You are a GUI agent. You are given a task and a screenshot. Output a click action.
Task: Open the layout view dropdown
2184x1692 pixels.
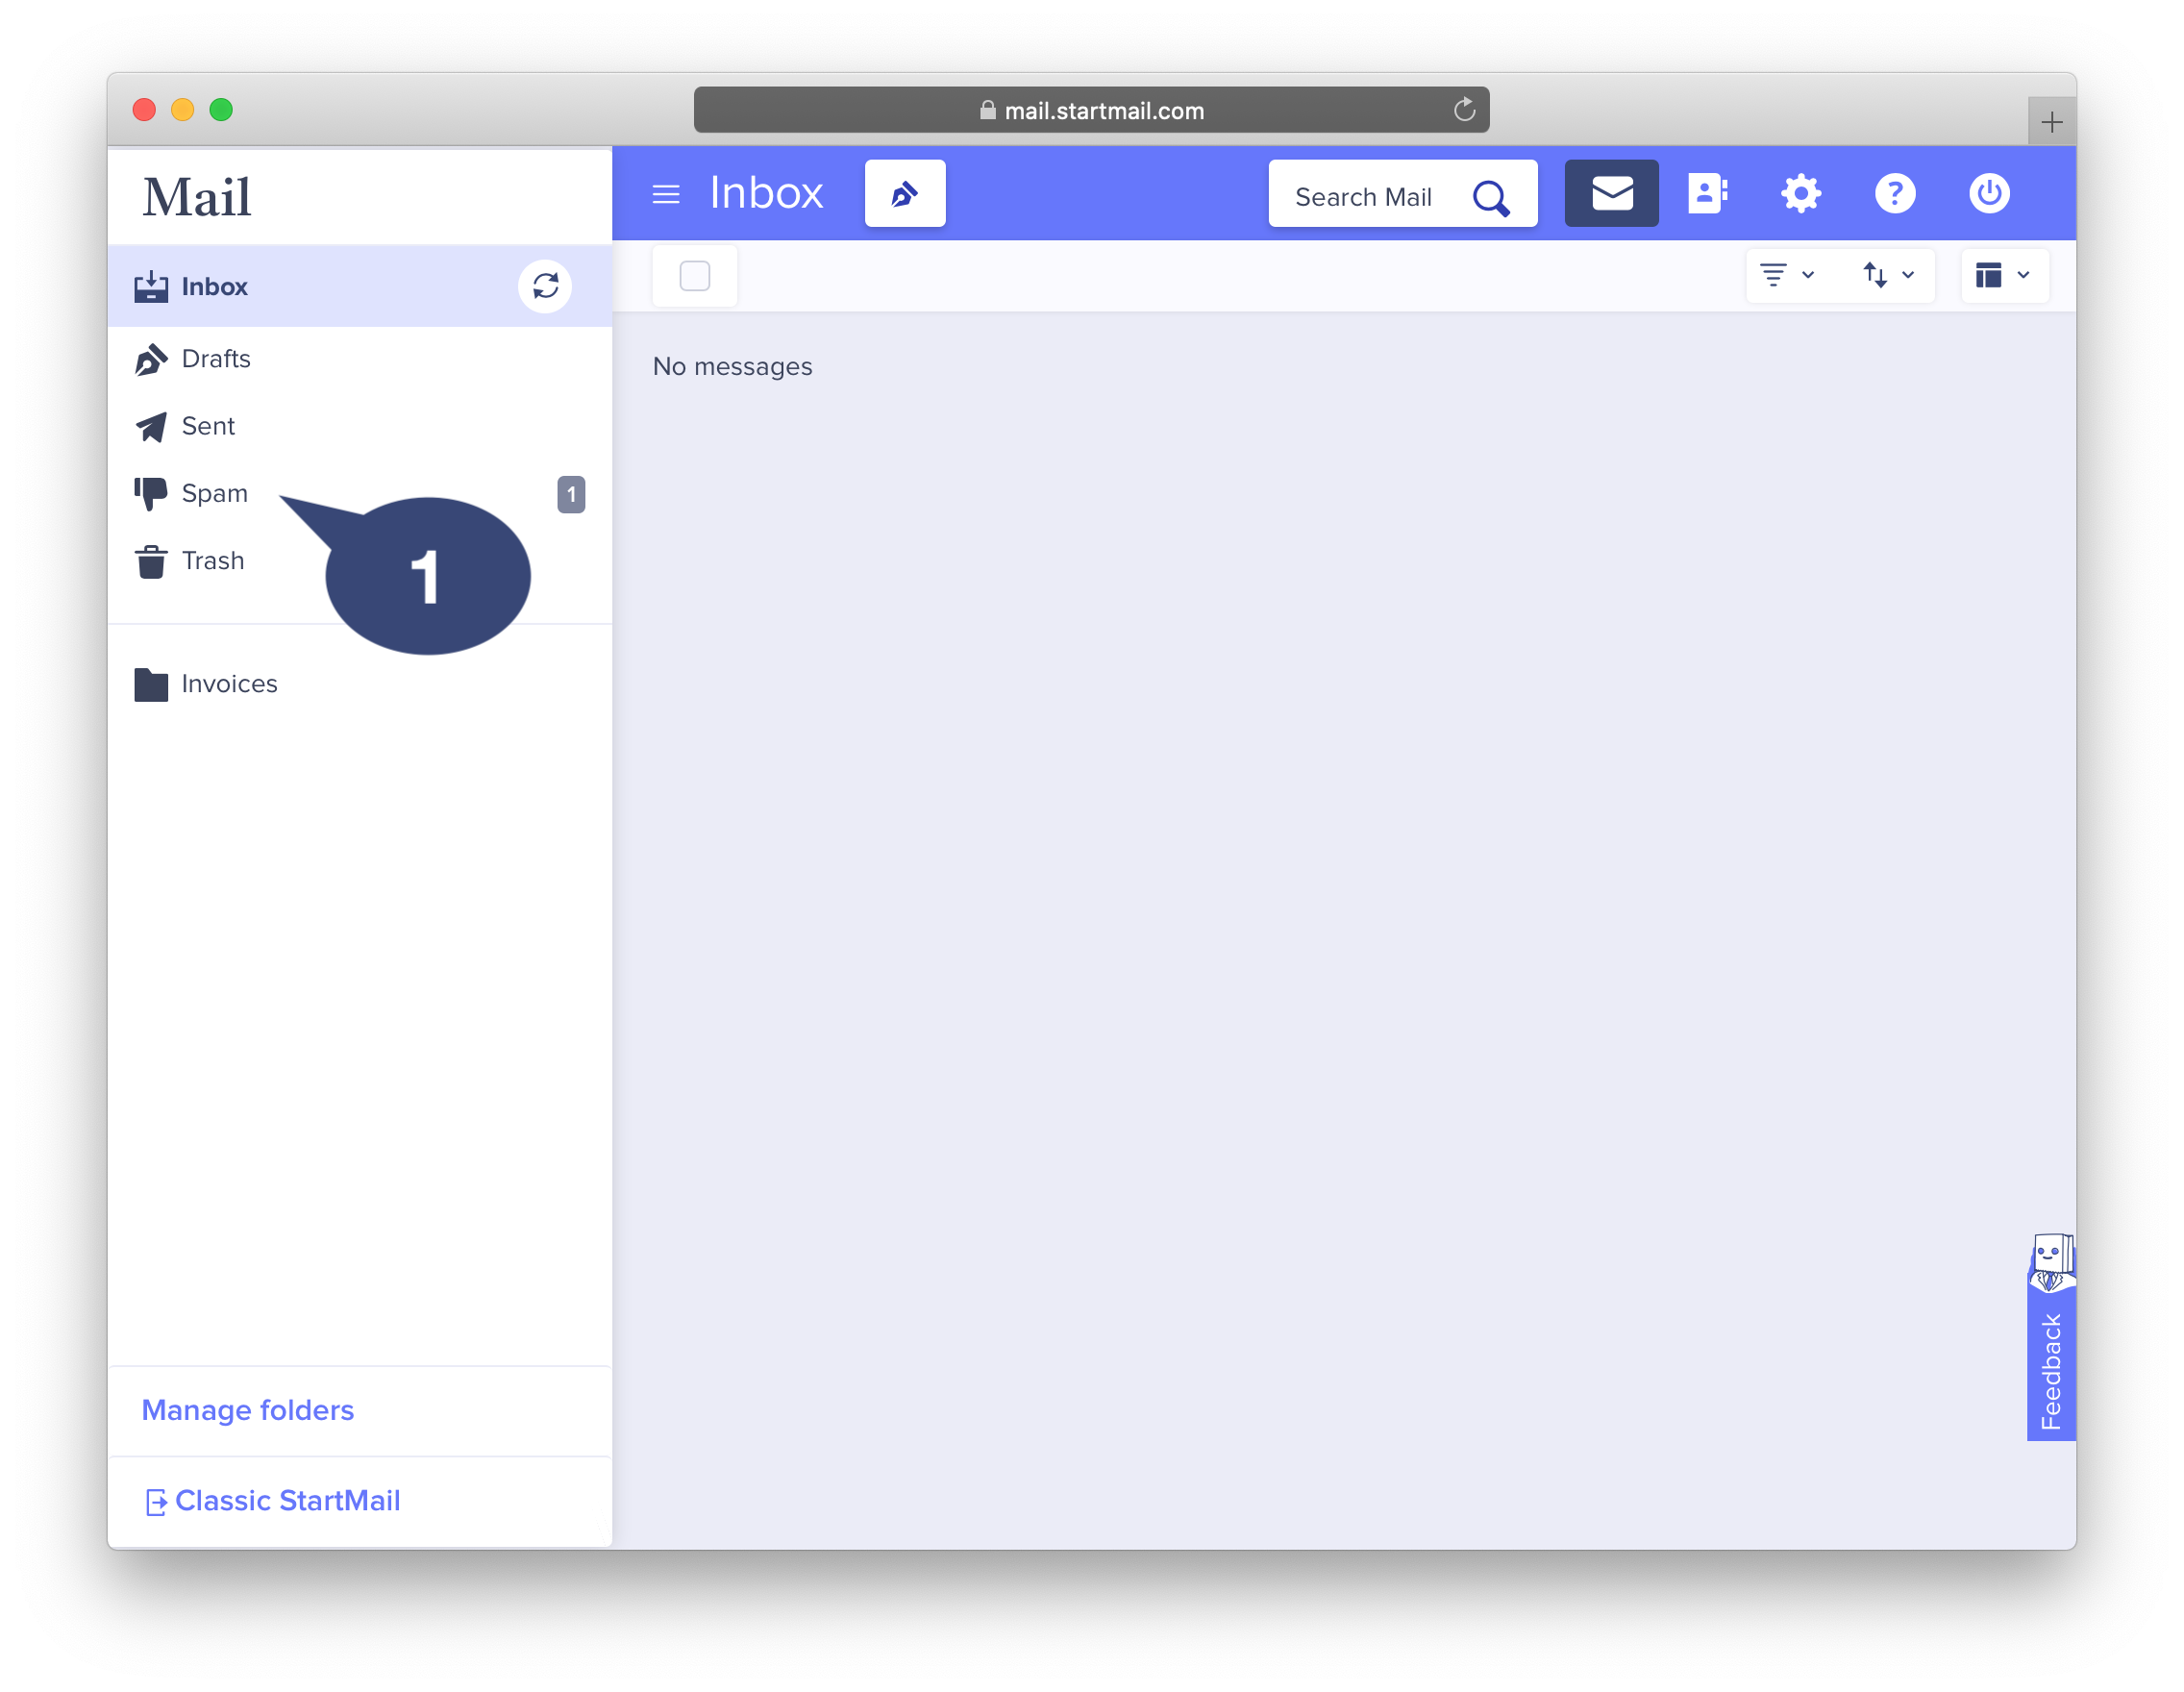click(2002, 275)
